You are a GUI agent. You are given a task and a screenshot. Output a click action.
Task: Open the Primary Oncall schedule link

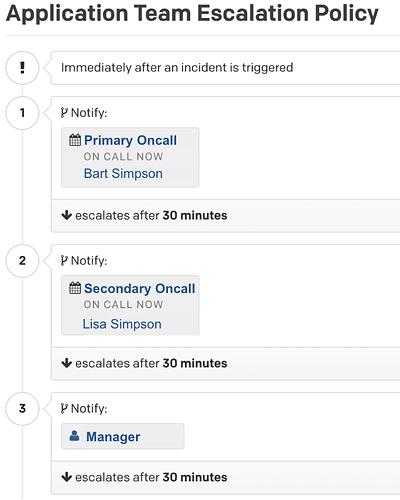(x=130, y=140)
